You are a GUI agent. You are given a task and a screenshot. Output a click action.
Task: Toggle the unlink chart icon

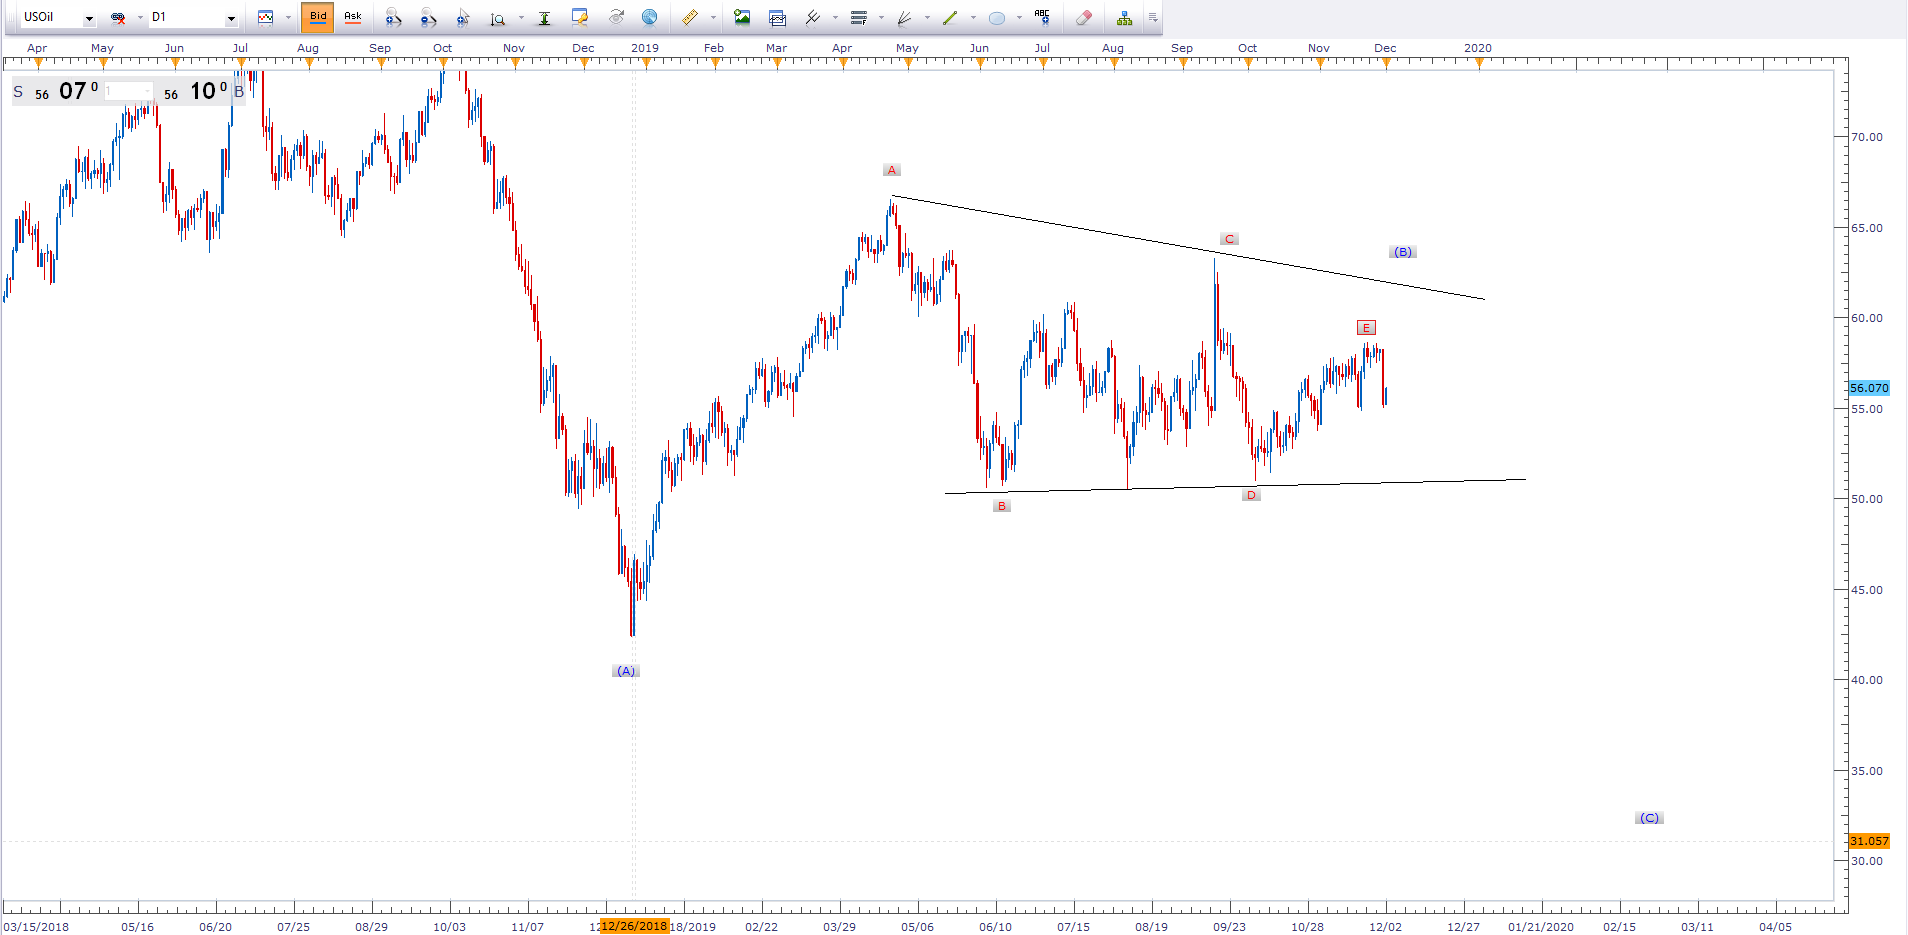coord(118,18)
